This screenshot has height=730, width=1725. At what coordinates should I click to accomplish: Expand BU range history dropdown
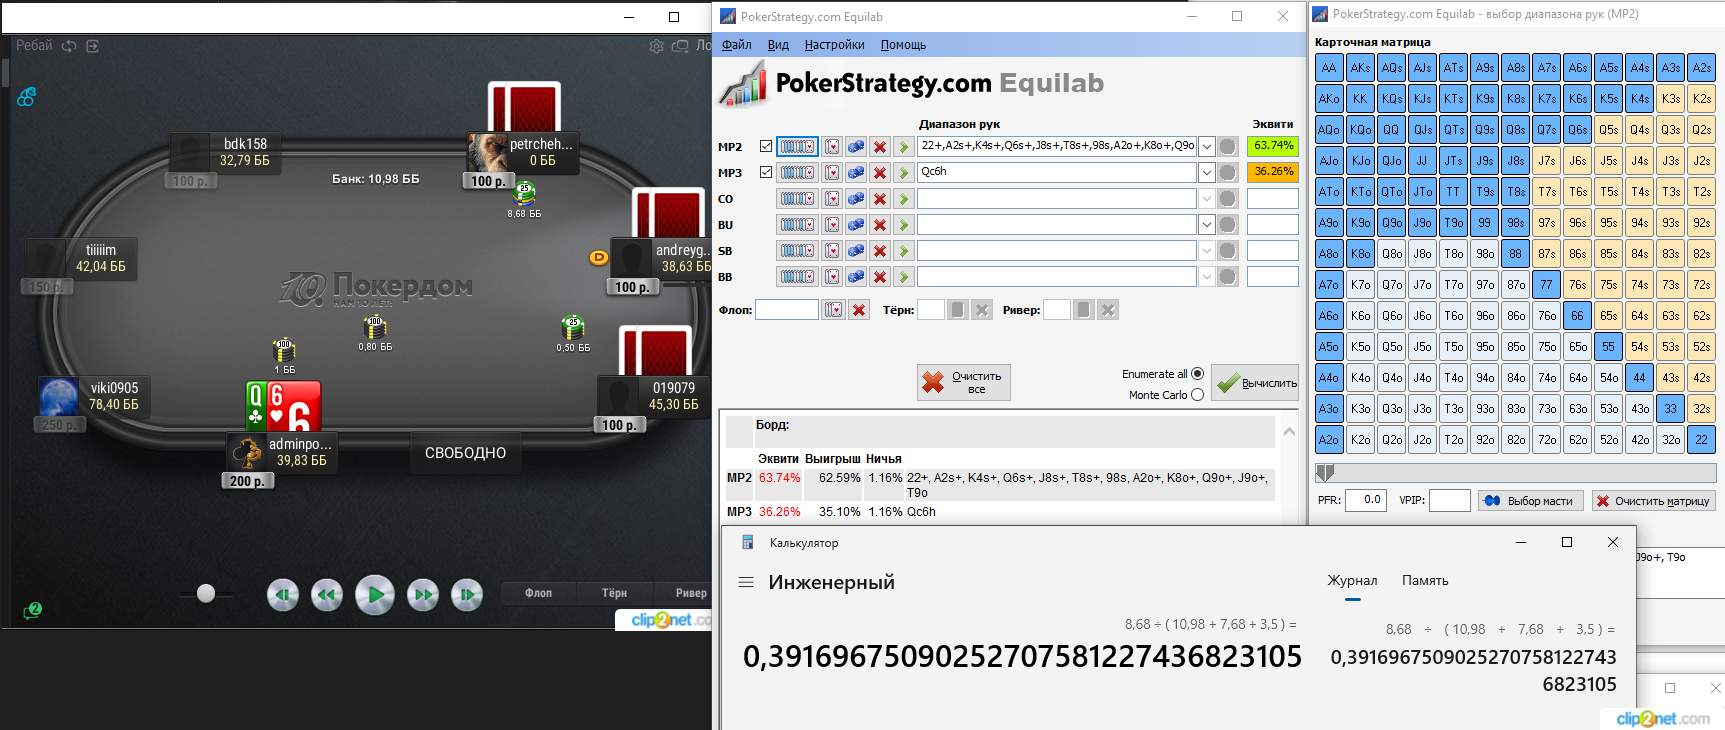tap(1207, 225)
